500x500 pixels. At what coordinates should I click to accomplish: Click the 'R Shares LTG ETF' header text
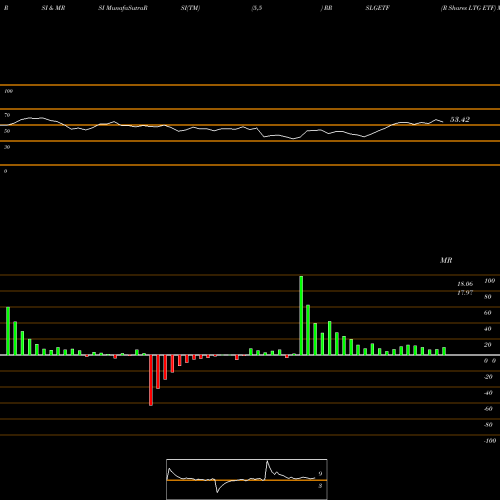(x=469, y=8)
